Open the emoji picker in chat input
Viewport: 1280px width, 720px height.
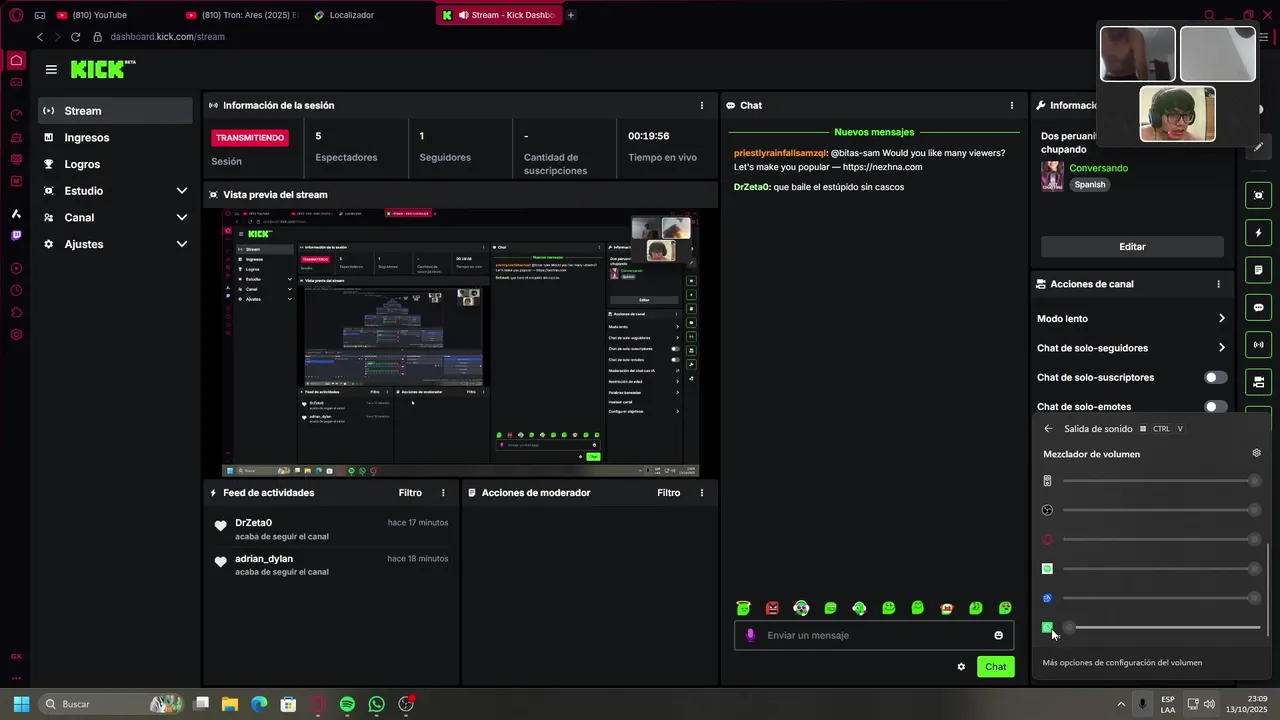(x=998, y=636)
